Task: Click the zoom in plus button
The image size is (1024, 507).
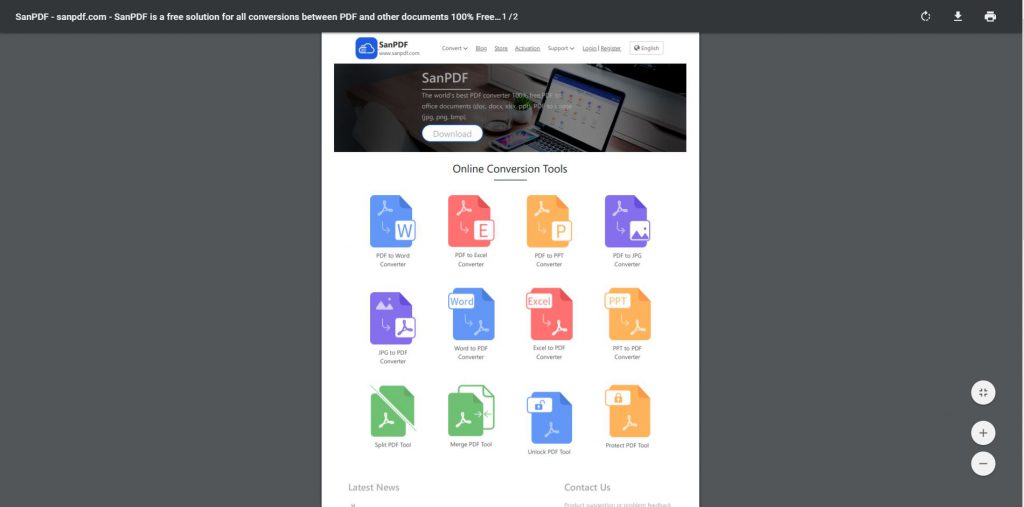Action: (983, 433)
